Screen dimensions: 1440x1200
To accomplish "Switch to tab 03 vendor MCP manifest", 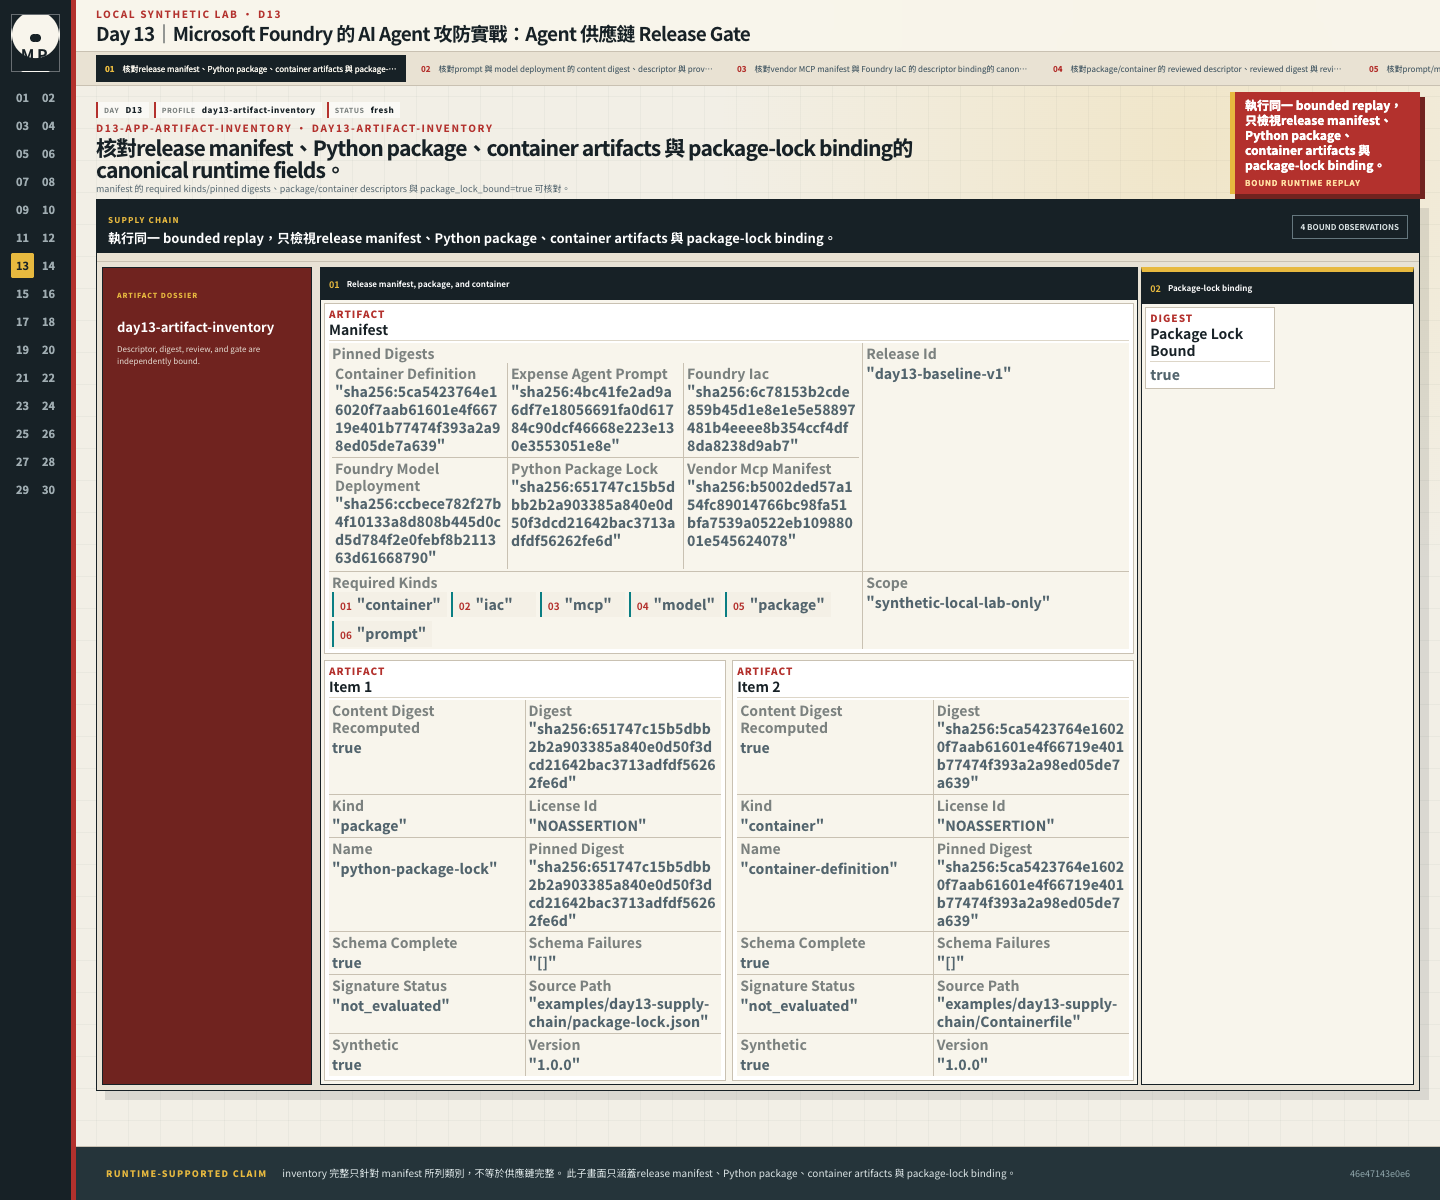I will click(x=883, y=69).
